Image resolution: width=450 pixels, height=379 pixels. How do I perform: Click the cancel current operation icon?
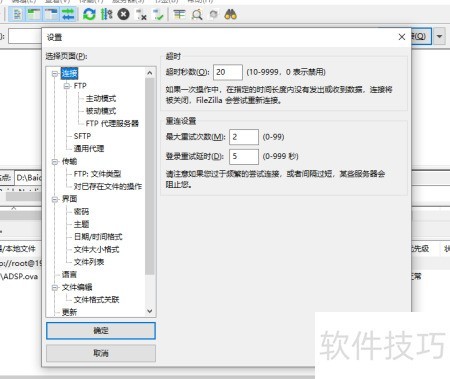[124, 15]
